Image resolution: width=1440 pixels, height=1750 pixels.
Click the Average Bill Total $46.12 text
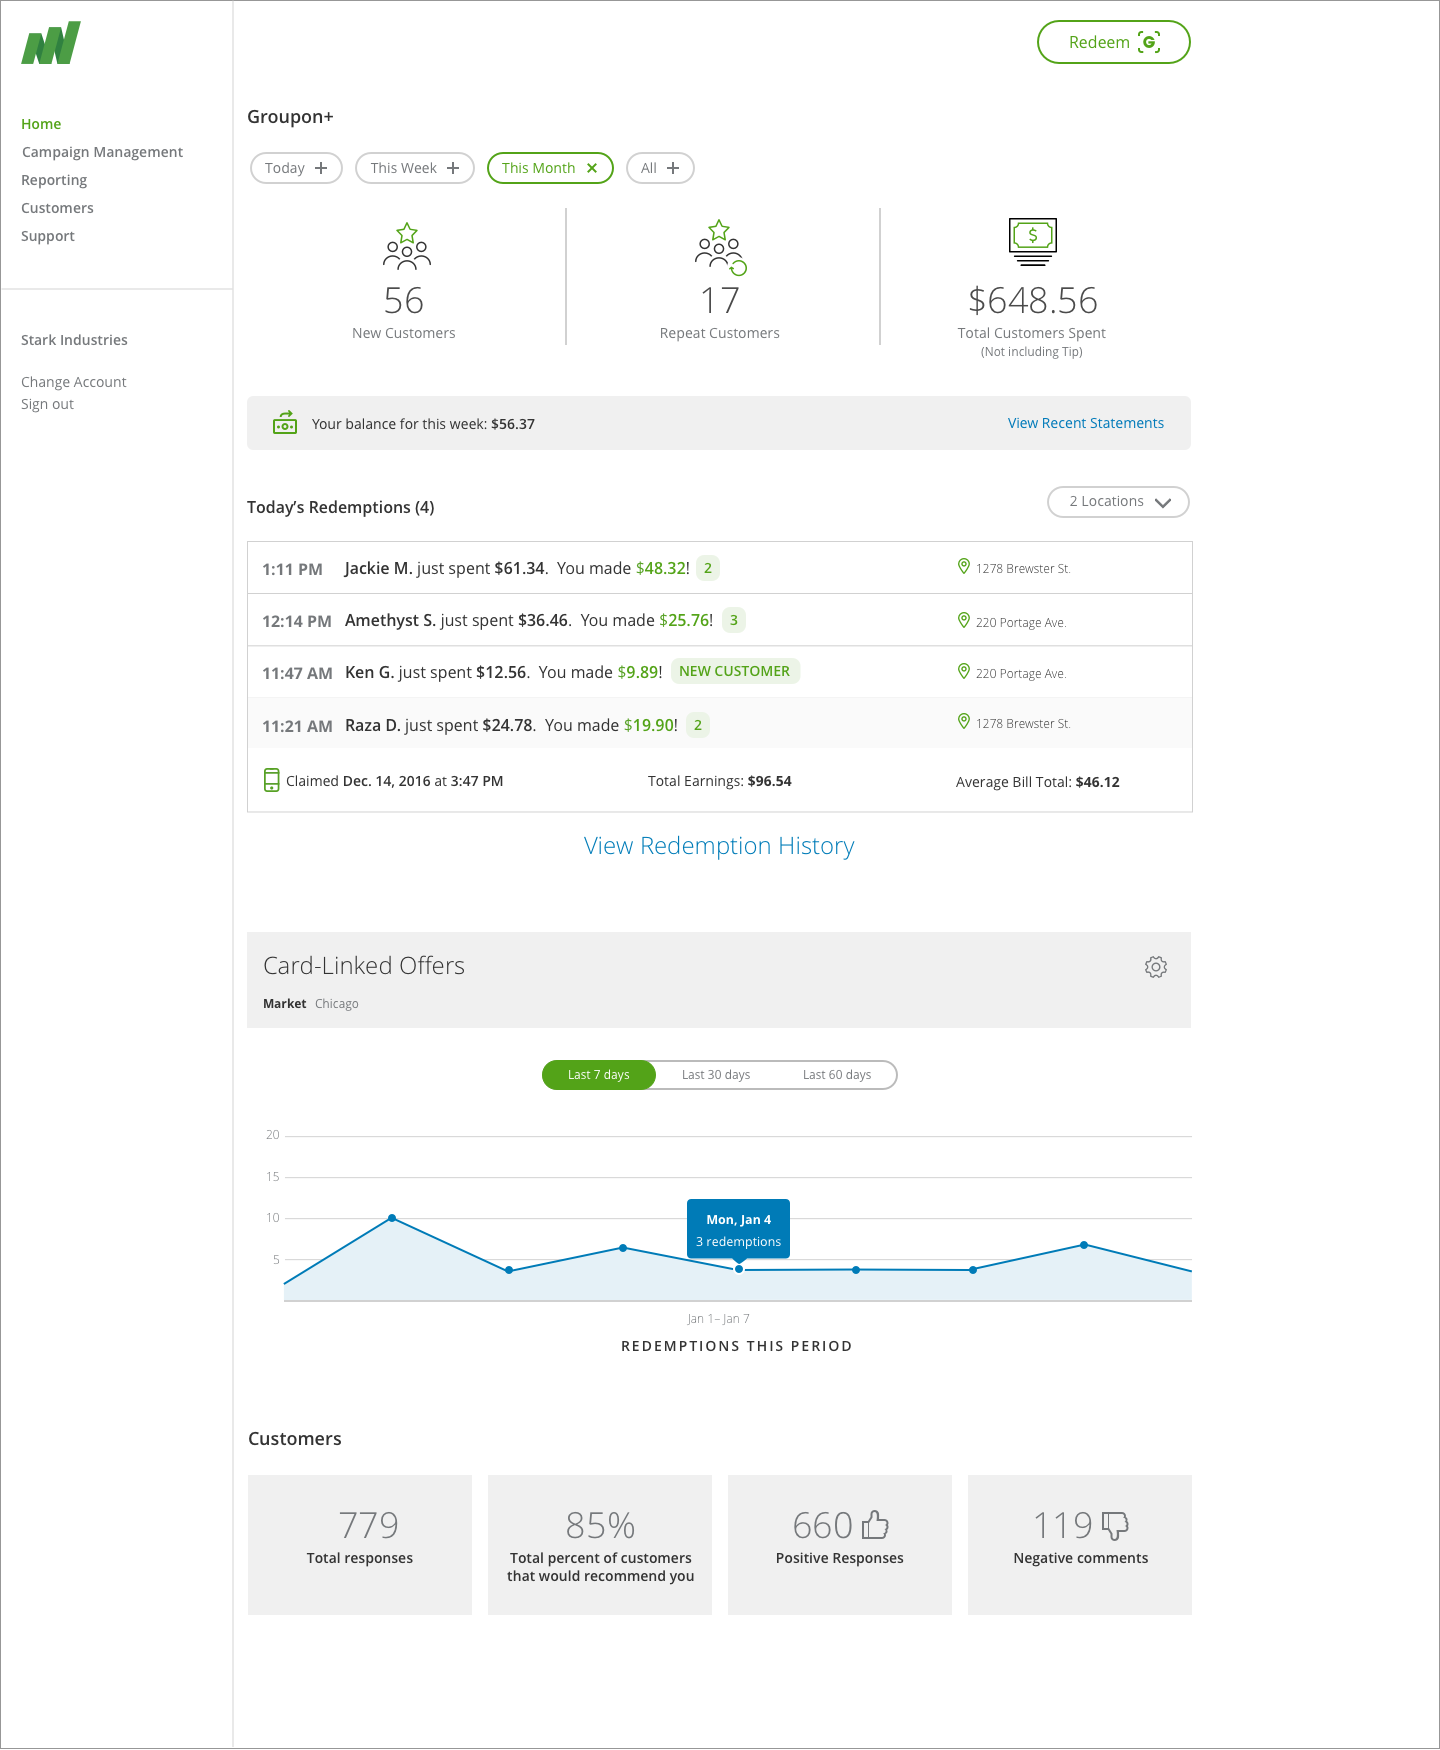click(1038, 782)
